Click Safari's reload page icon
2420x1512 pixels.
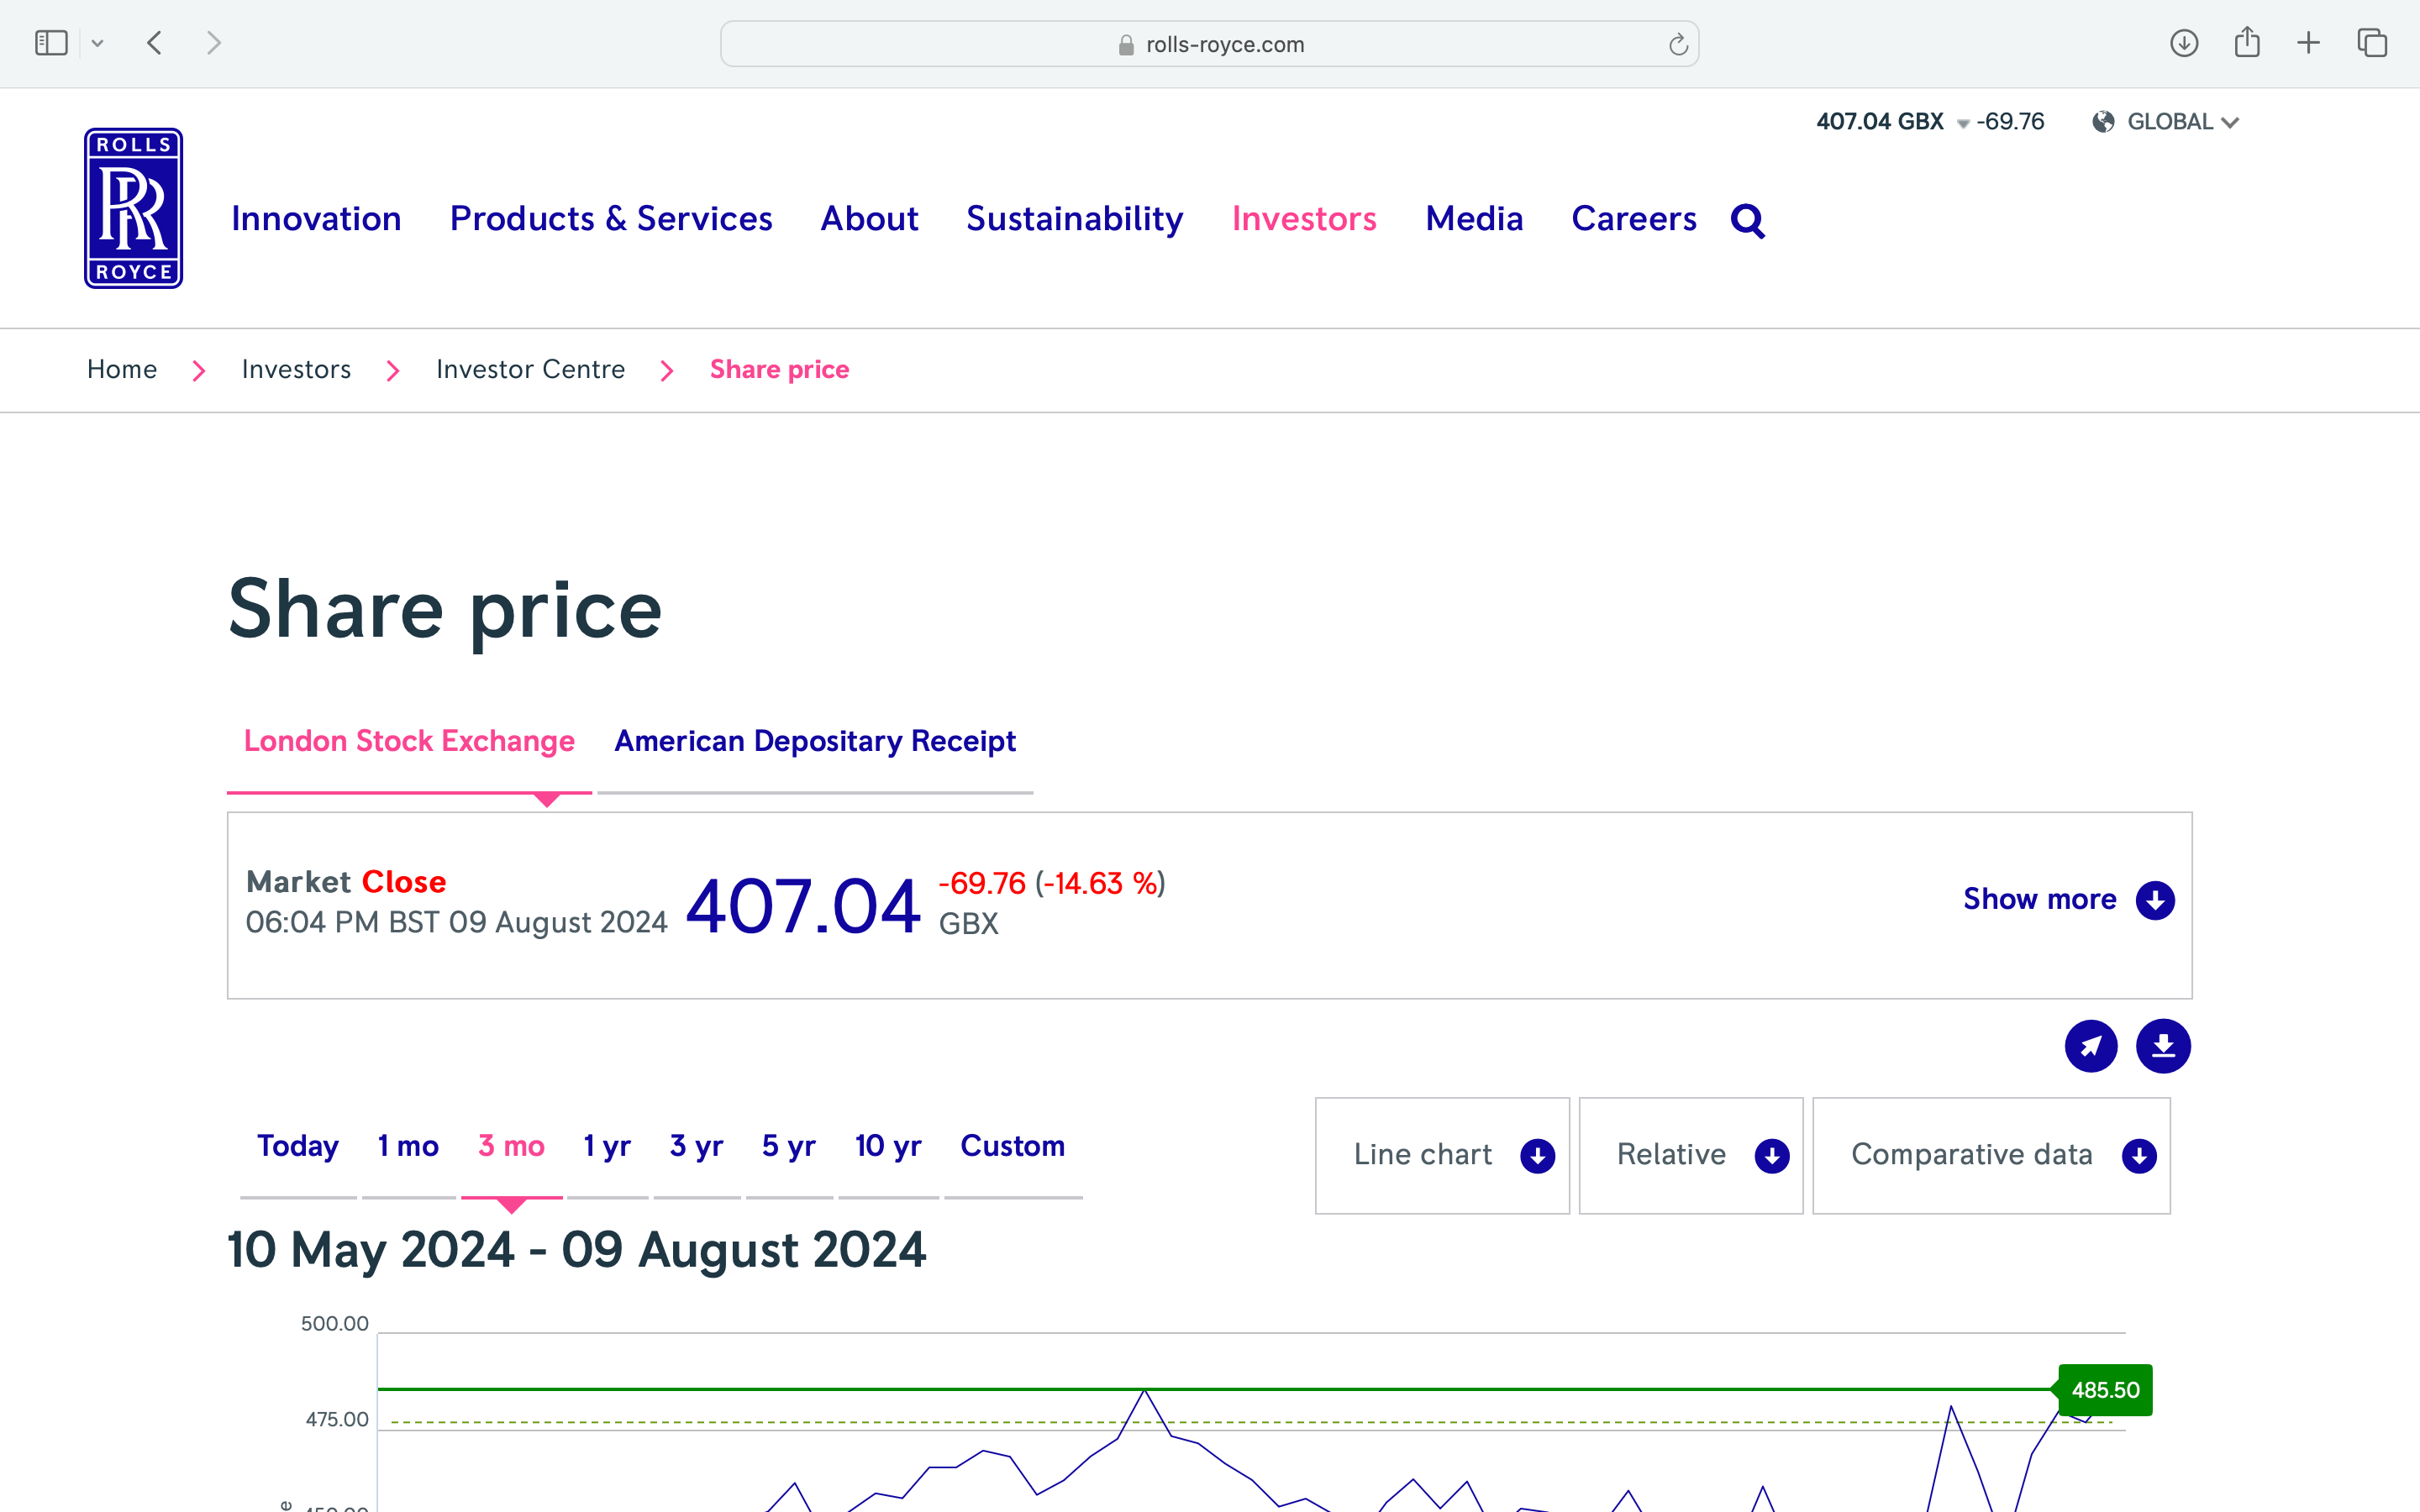[1678, 44]
